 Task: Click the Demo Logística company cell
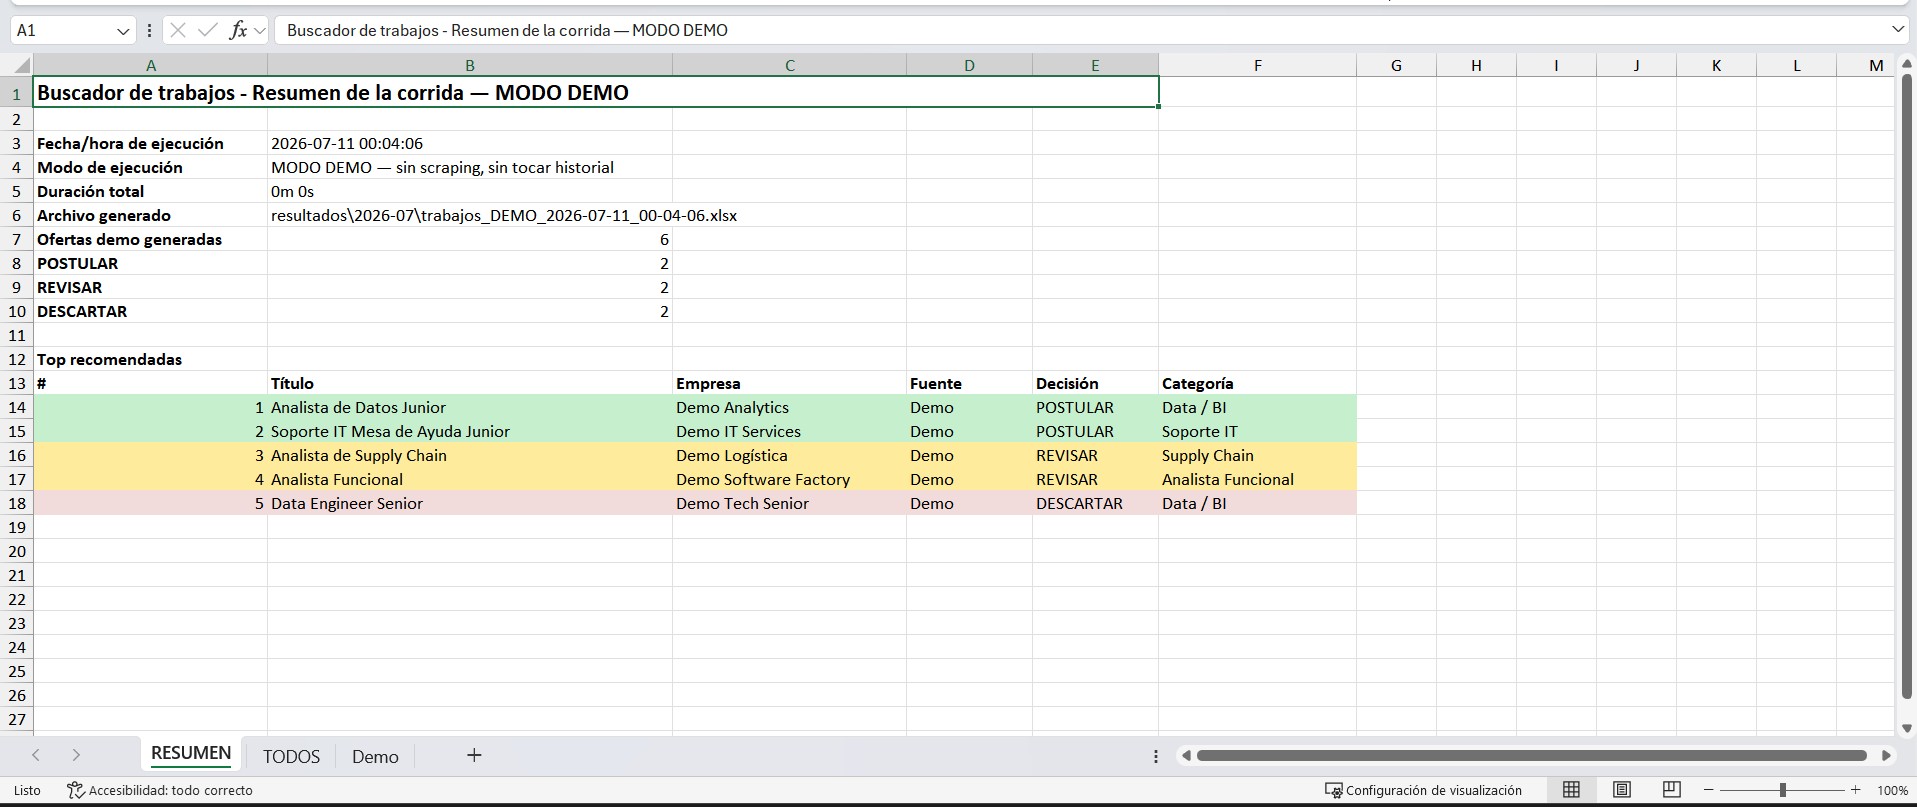pos(790,455)
